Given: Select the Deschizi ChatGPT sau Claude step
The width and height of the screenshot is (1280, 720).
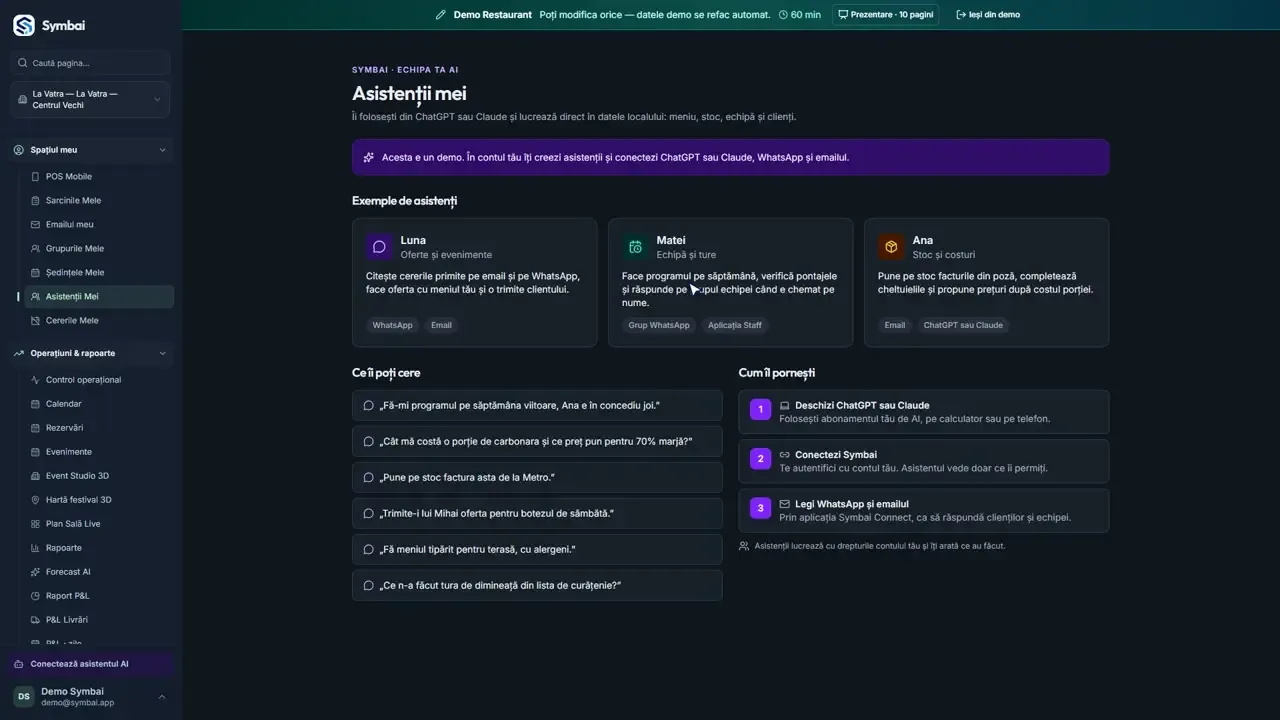Looking at the screenshot, I should (x=924, y=412).
